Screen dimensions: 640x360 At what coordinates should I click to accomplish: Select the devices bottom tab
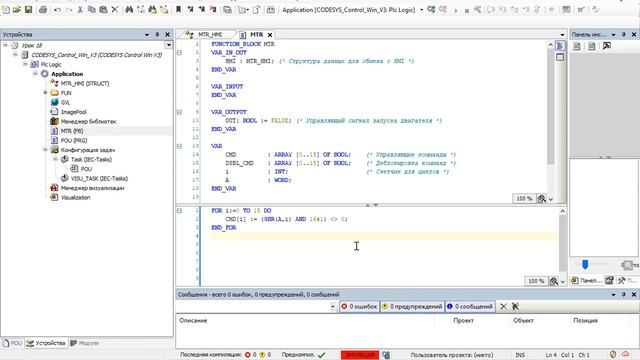(46, 343)
